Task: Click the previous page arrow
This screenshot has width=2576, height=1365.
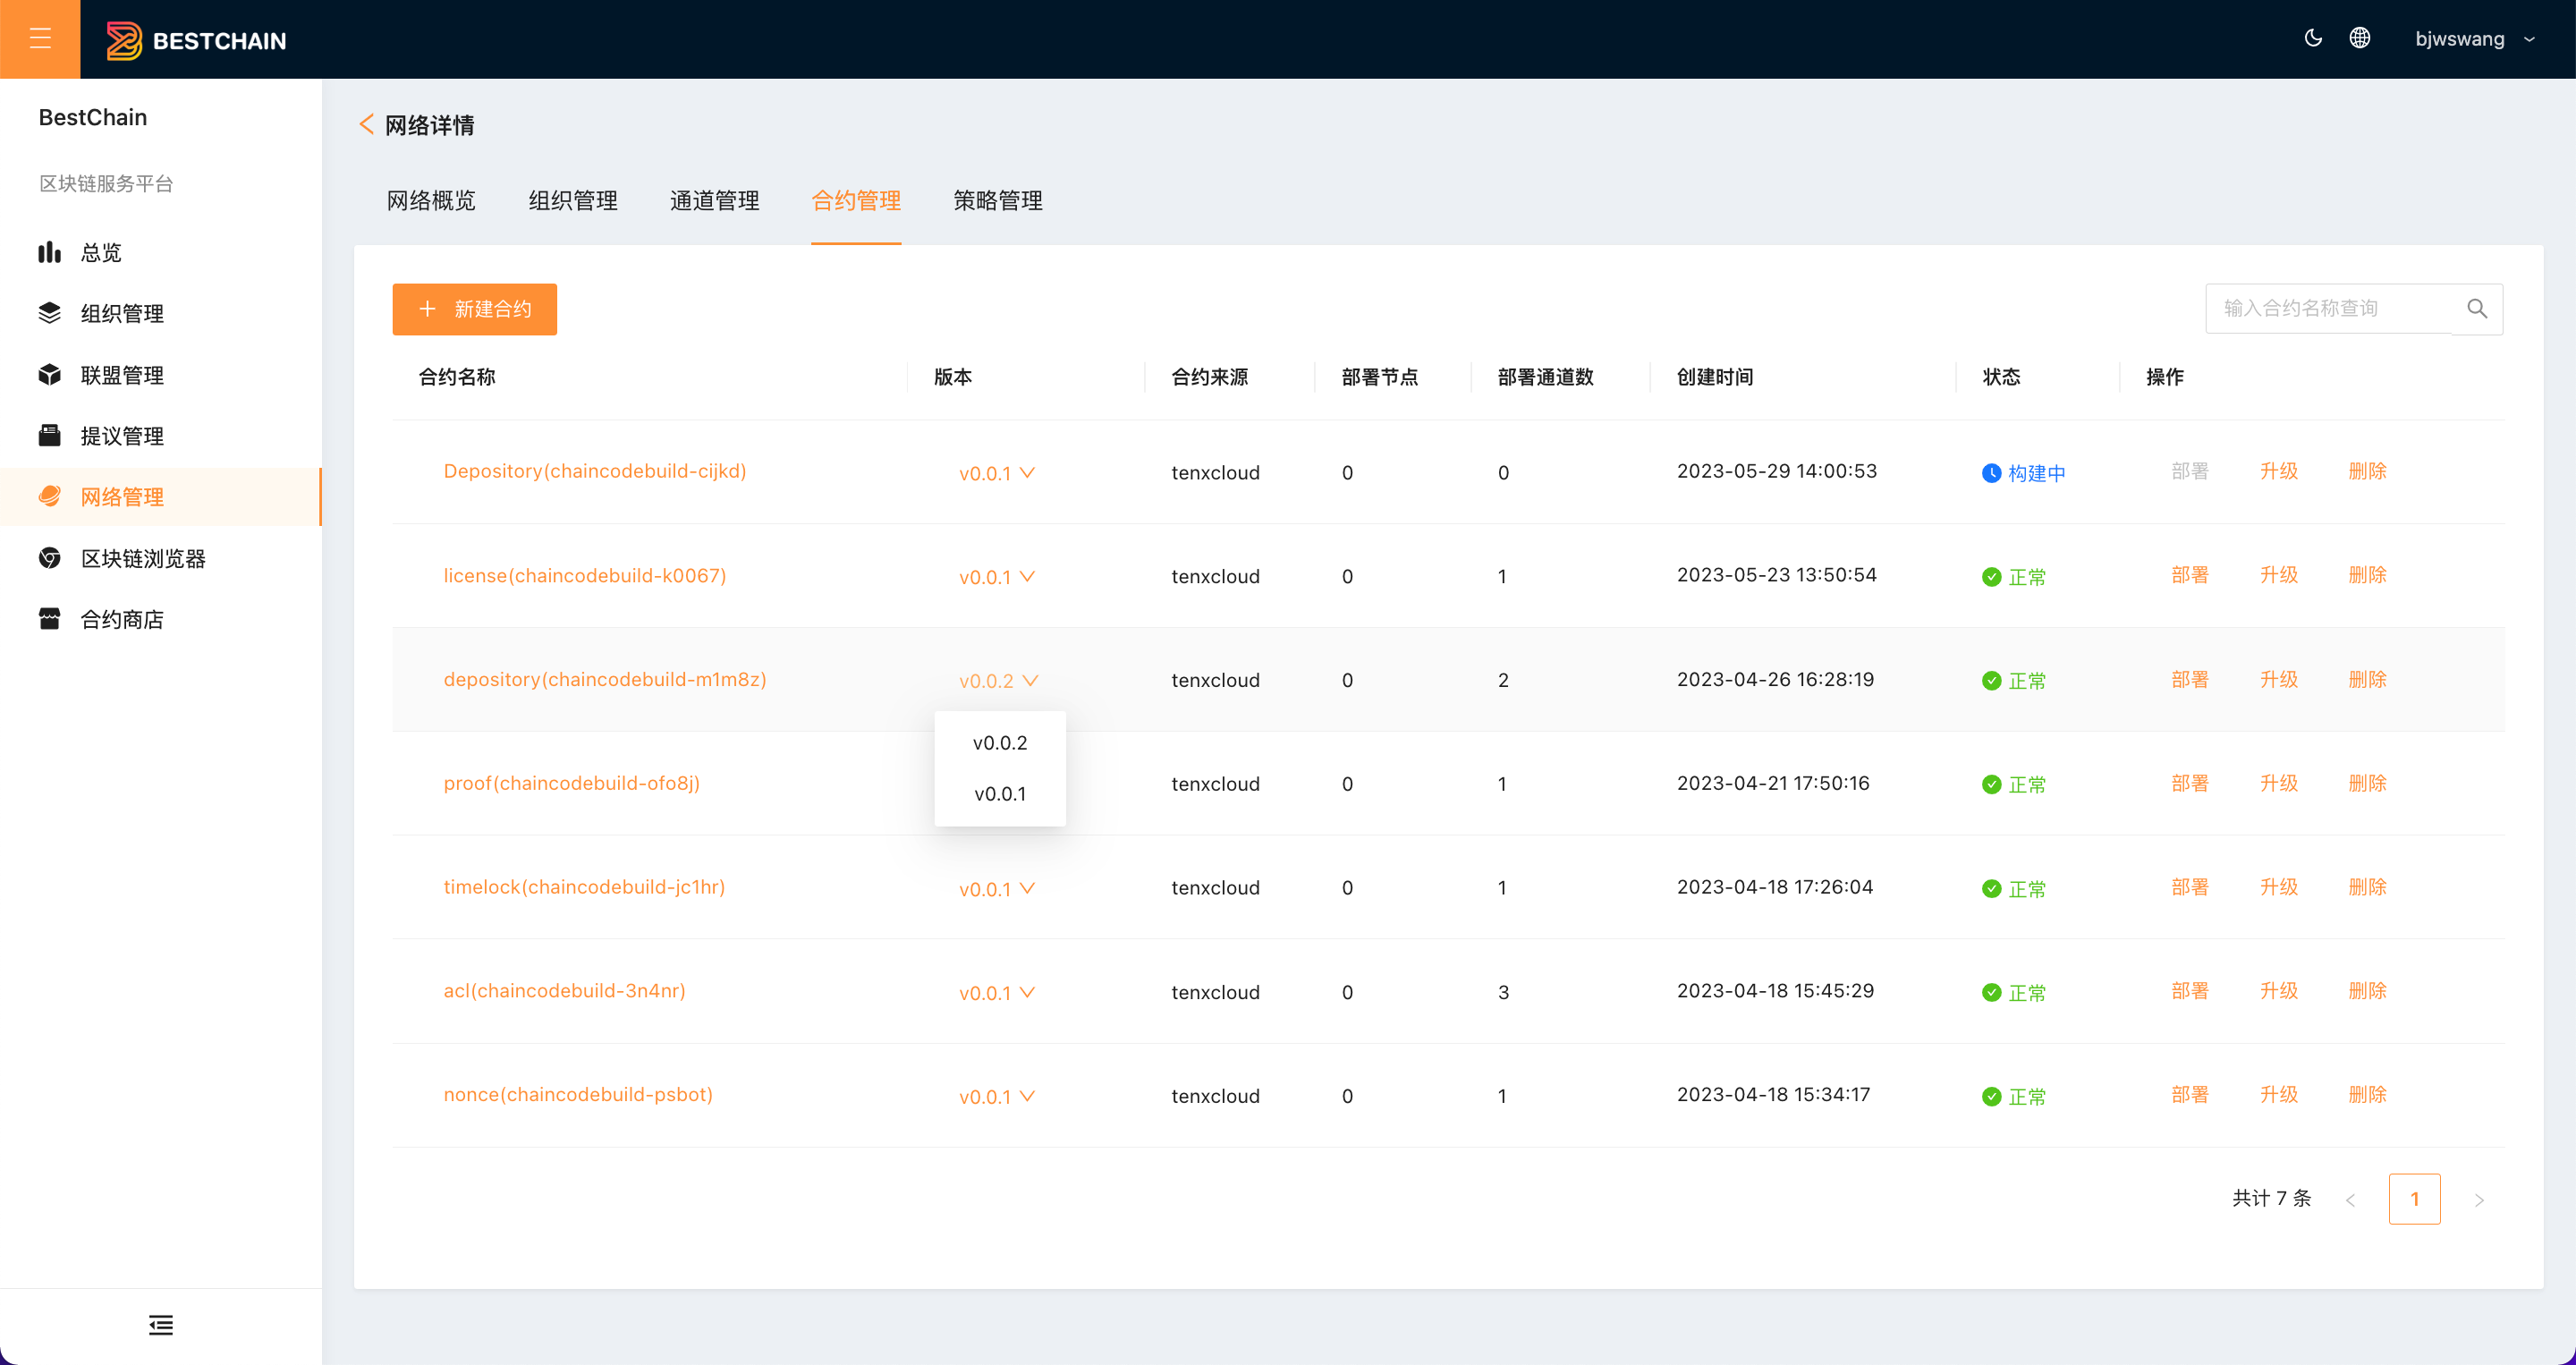Action: (2350, 1200)
